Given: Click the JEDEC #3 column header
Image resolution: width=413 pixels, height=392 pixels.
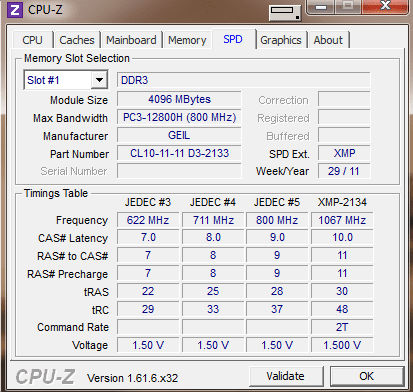Looking at the screenshot, I should pyautogui.click(x=148, y=202).
